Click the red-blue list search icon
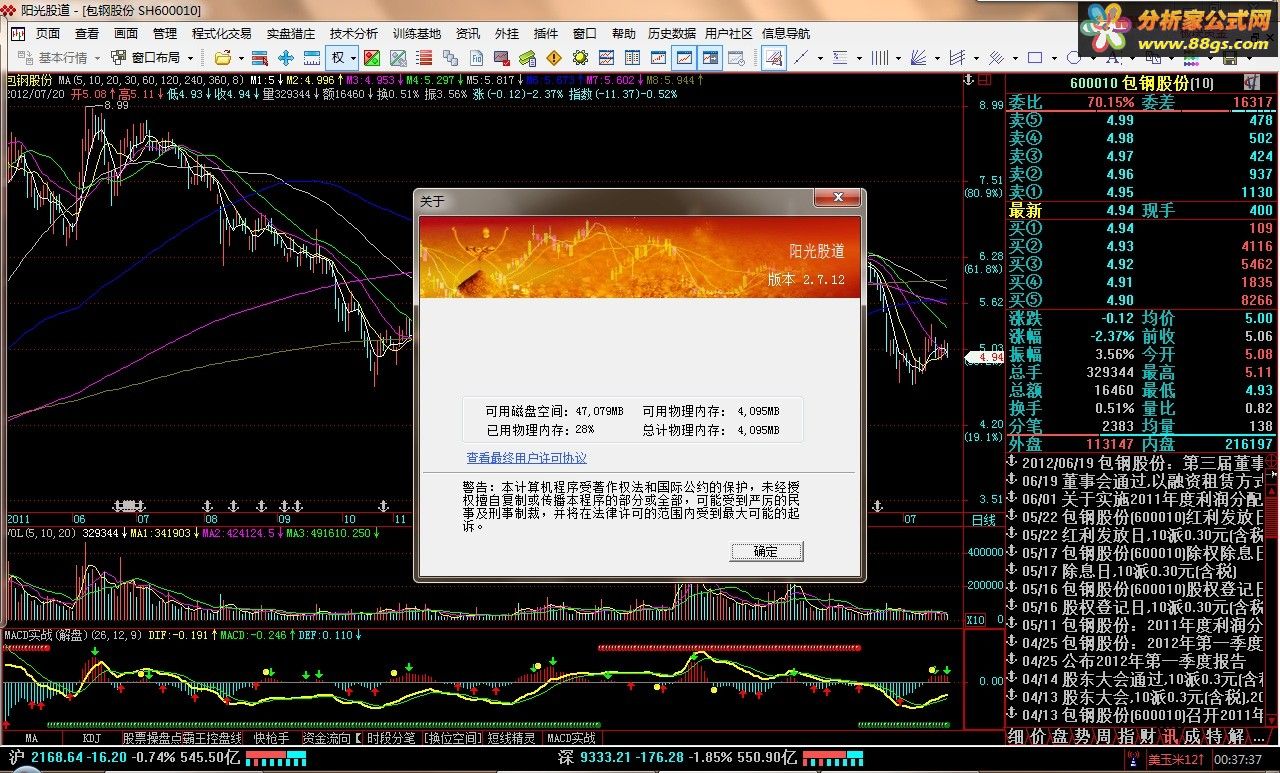The width and height of the screenshot is (1280, 773). [x=260, y=58]
